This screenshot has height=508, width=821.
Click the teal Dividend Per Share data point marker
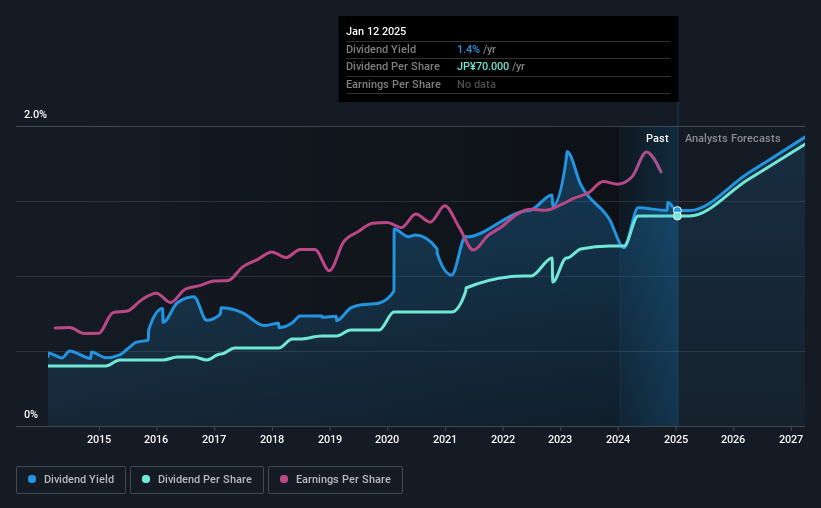tap(677, 216)
